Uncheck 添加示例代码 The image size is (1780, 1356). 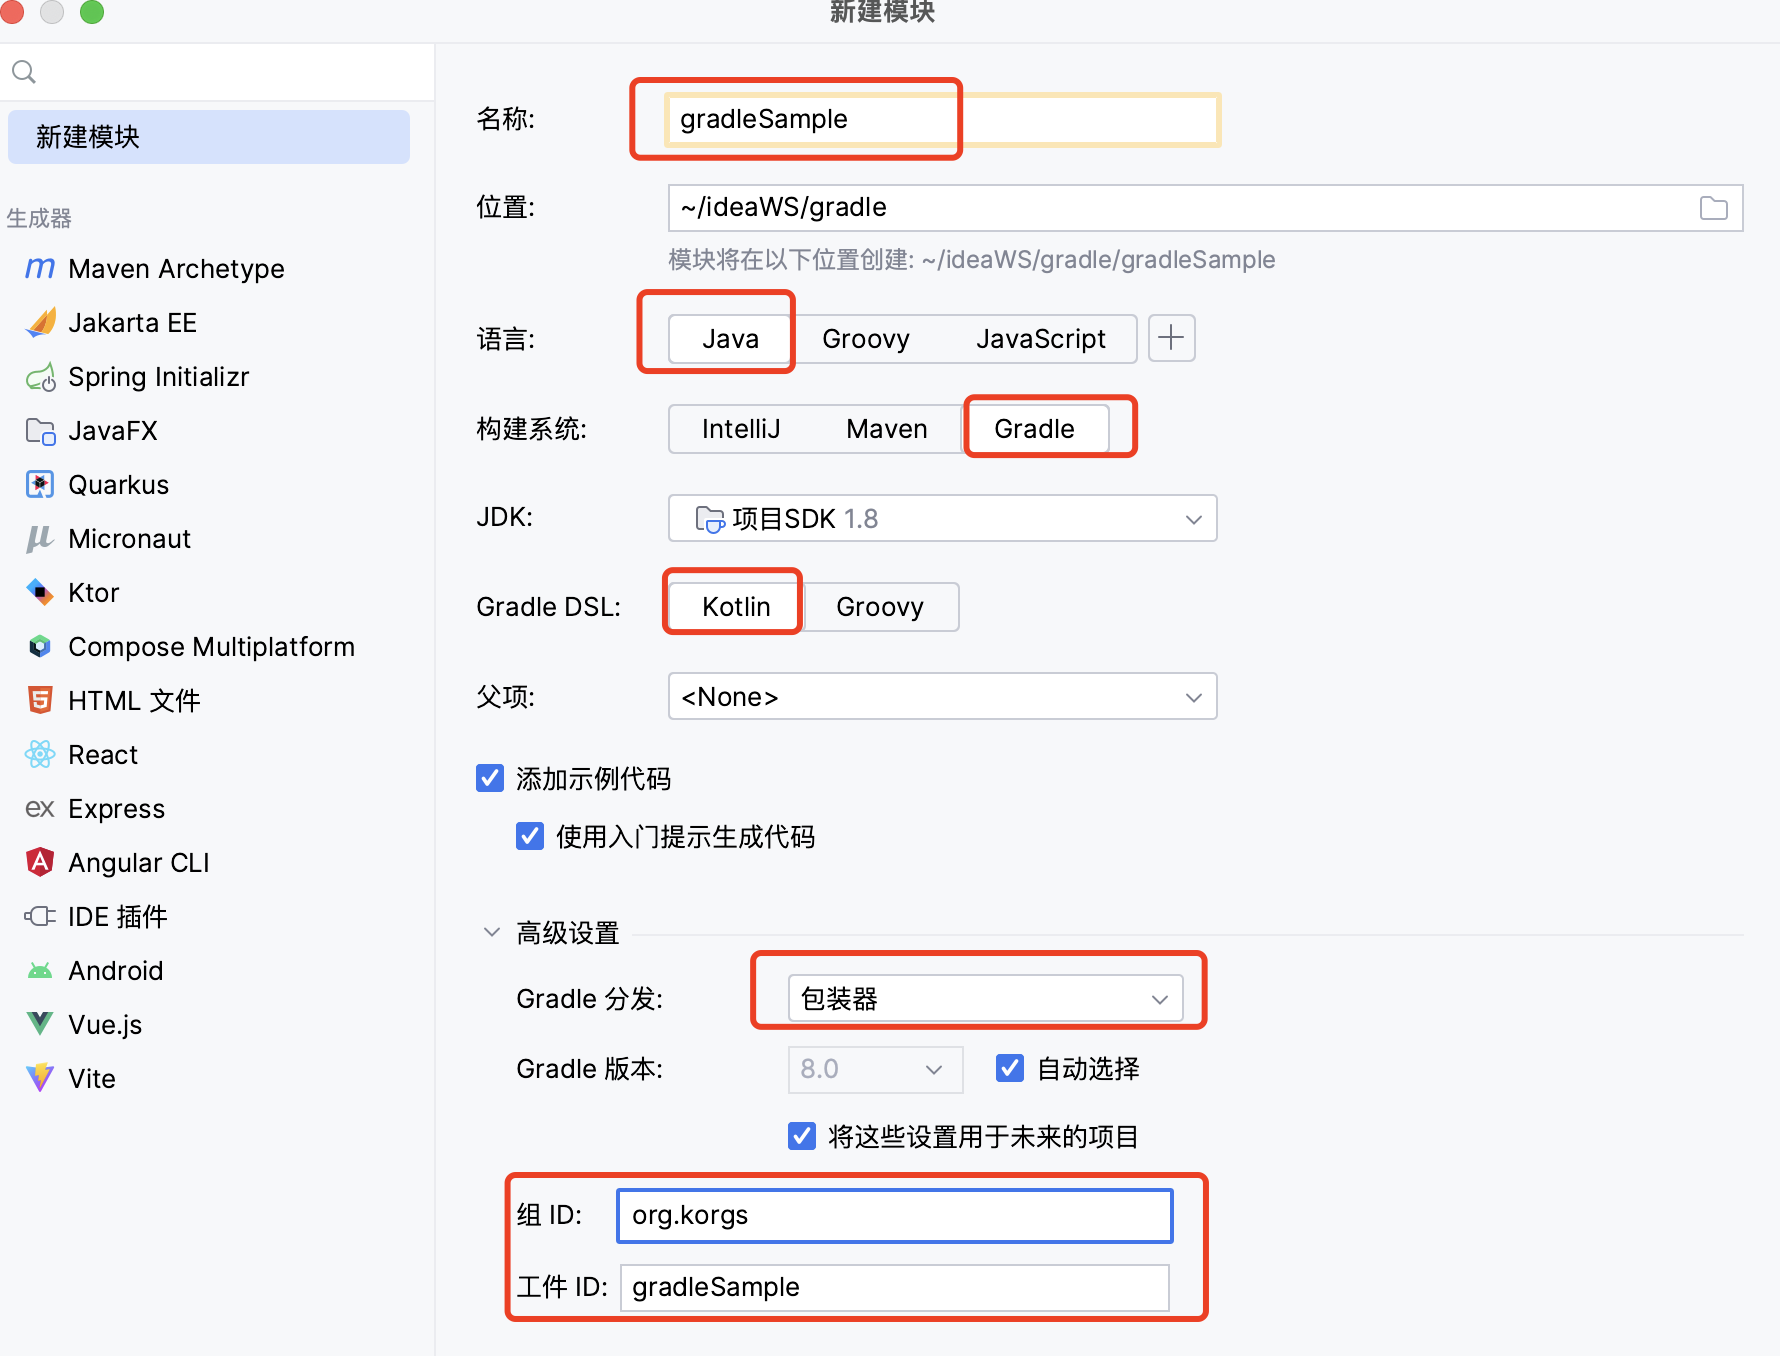point(489,778)
